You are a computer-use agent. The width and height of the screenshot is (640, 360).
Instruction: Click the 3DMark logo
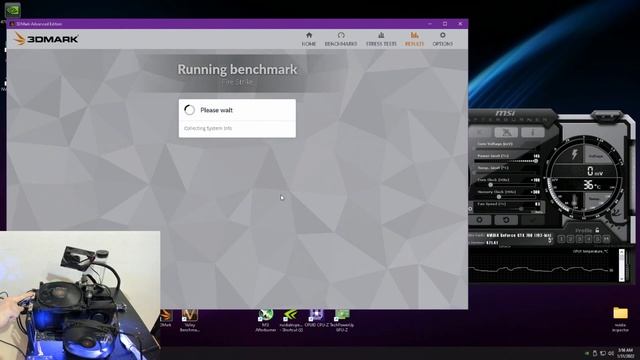46,39
